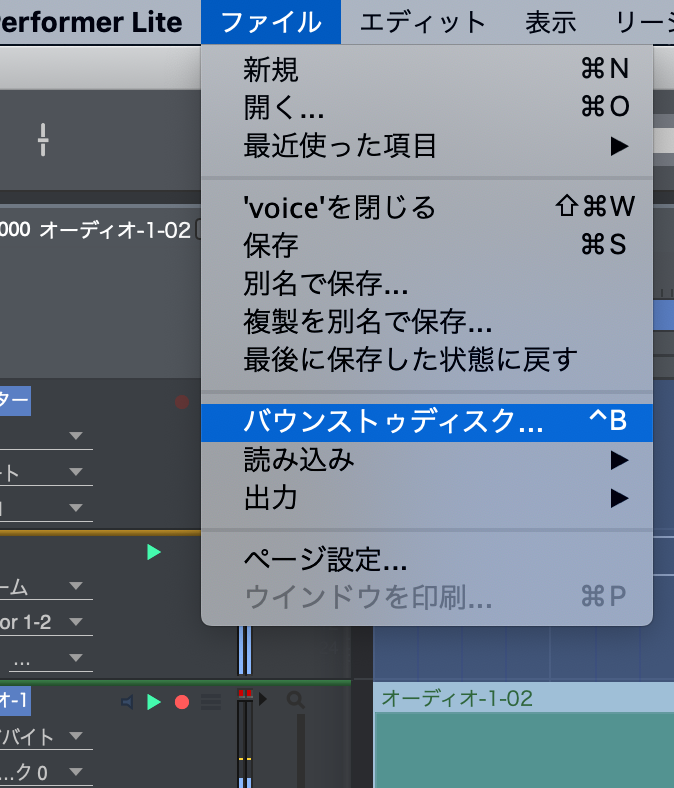Choose 新規 from the File menu

click(427, 68)
